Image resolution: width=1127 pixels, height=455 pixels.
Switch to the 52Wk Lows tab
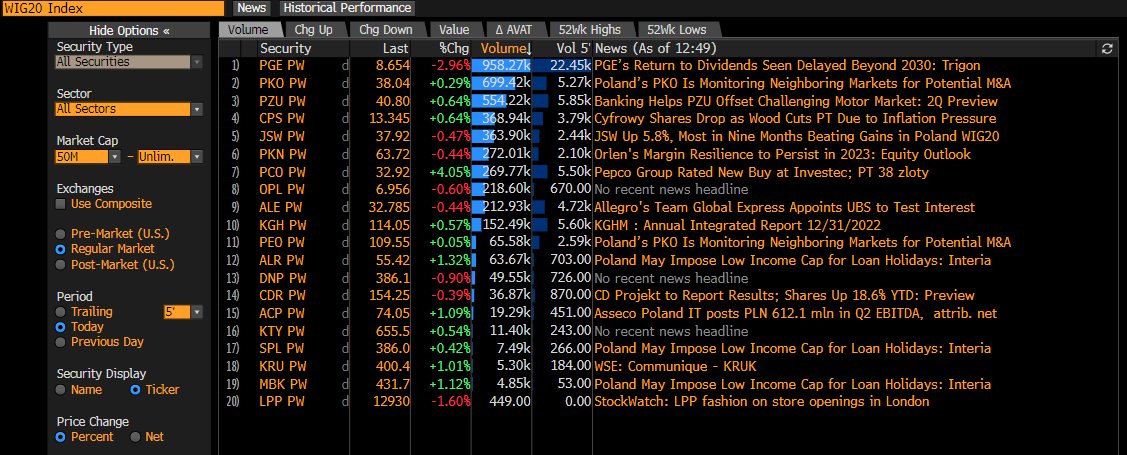tap(676, 29)
